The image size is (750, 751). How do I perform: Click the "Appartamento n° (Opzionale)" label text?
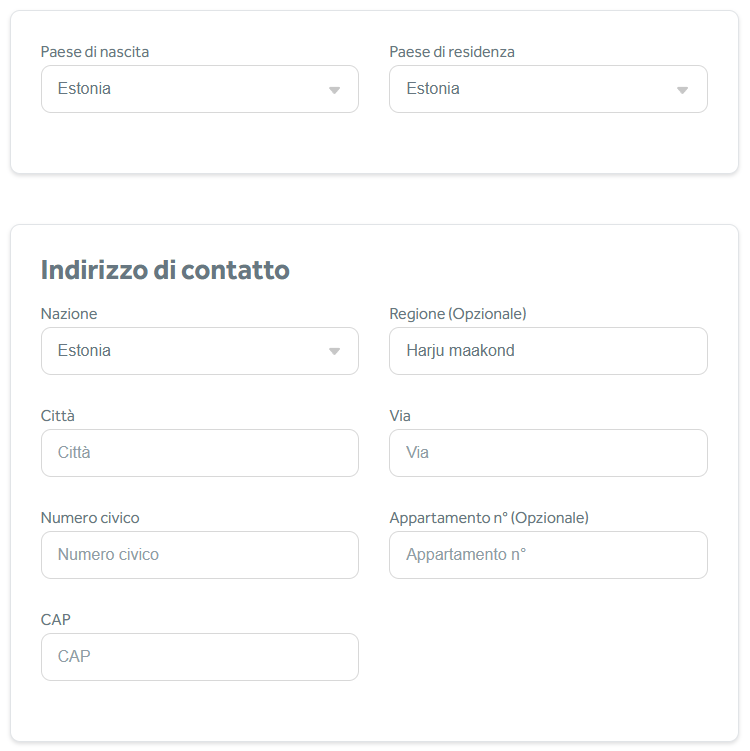pyautogui.click(x=488, y=518)
